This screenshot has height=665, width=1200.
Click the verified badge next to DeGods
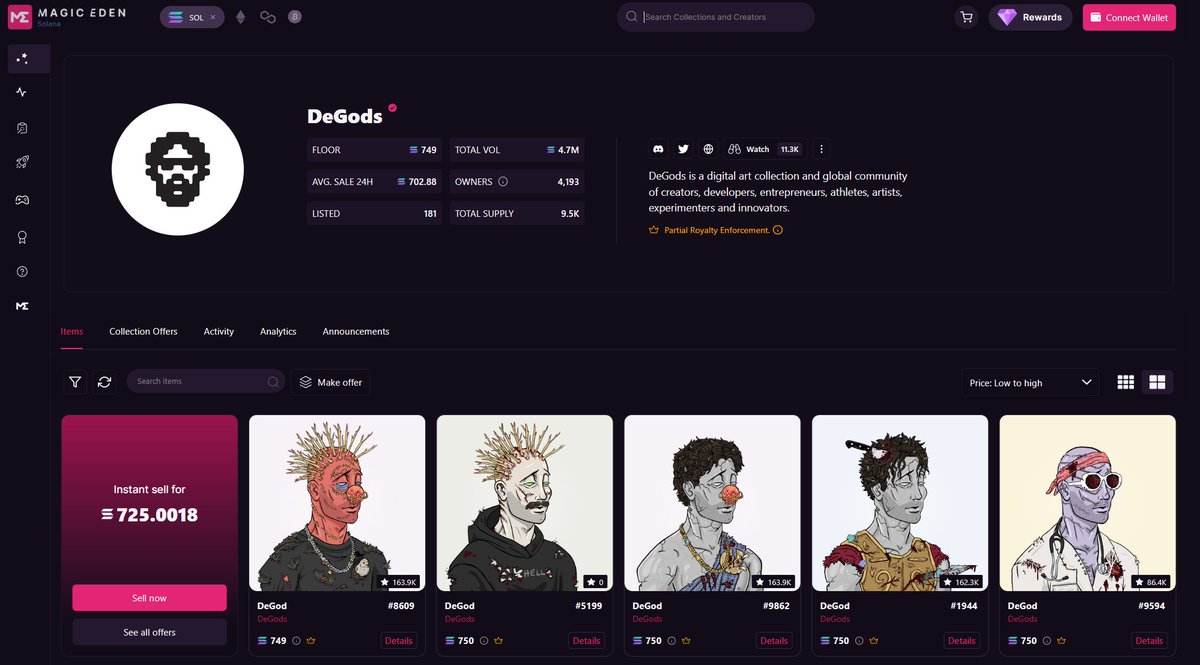tap(392, 108)
